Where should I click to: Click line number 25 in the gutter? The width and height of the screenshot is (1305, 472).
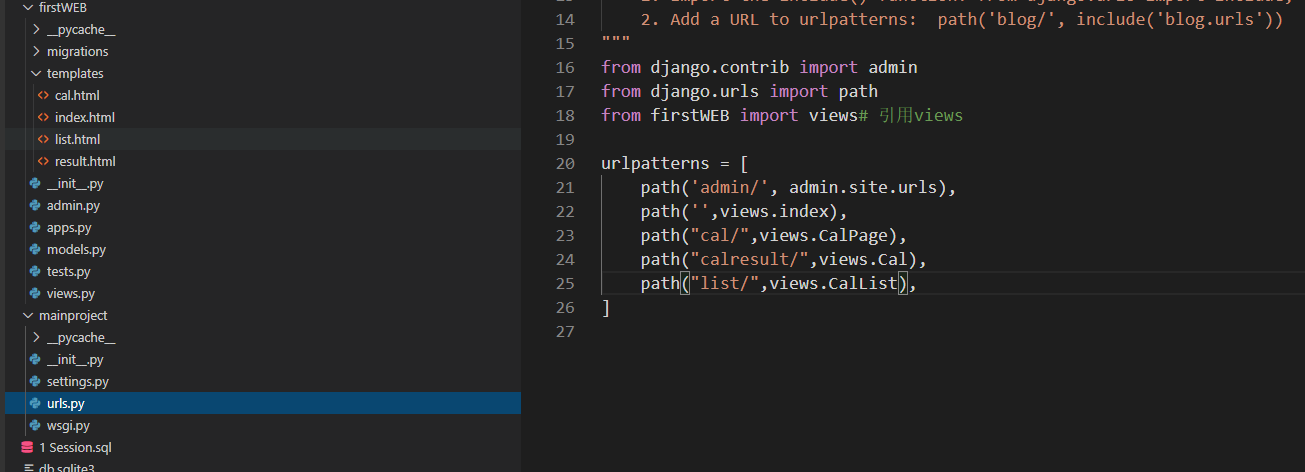[563, 283]
